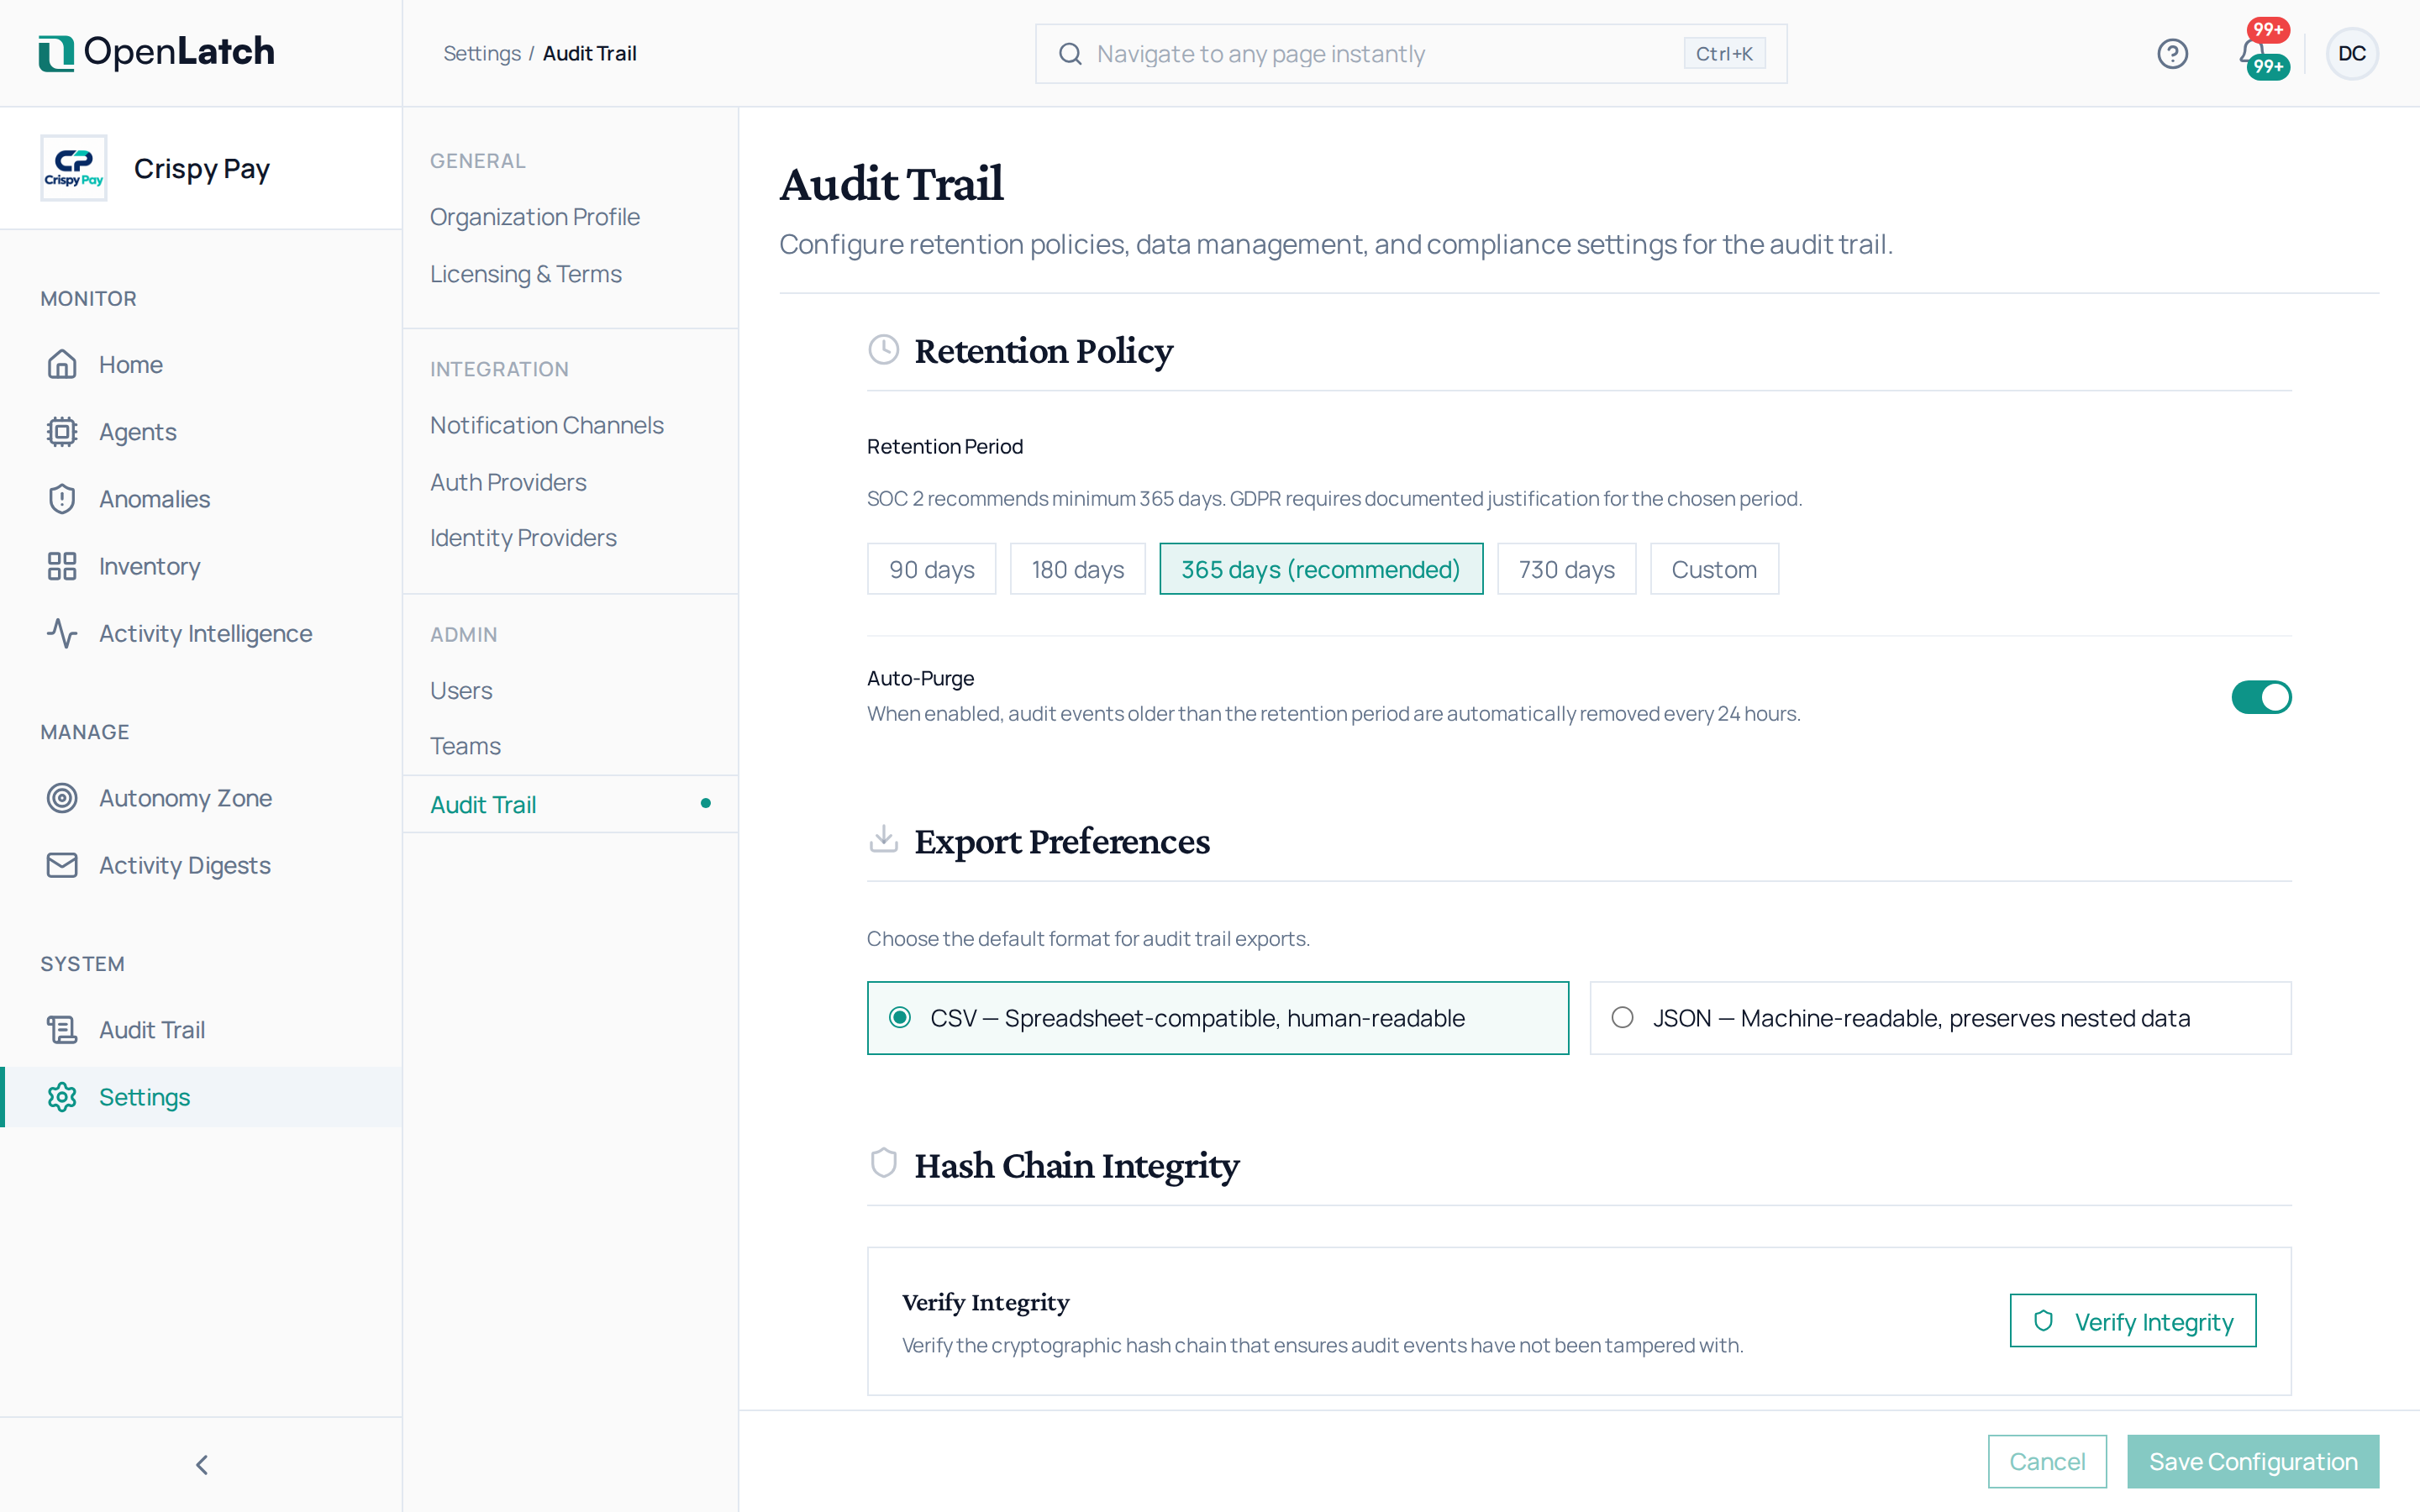This screenshot has width=2420, height=1512.
Task: Open Identity Providers settings
Action: click(x=522, y=538)
